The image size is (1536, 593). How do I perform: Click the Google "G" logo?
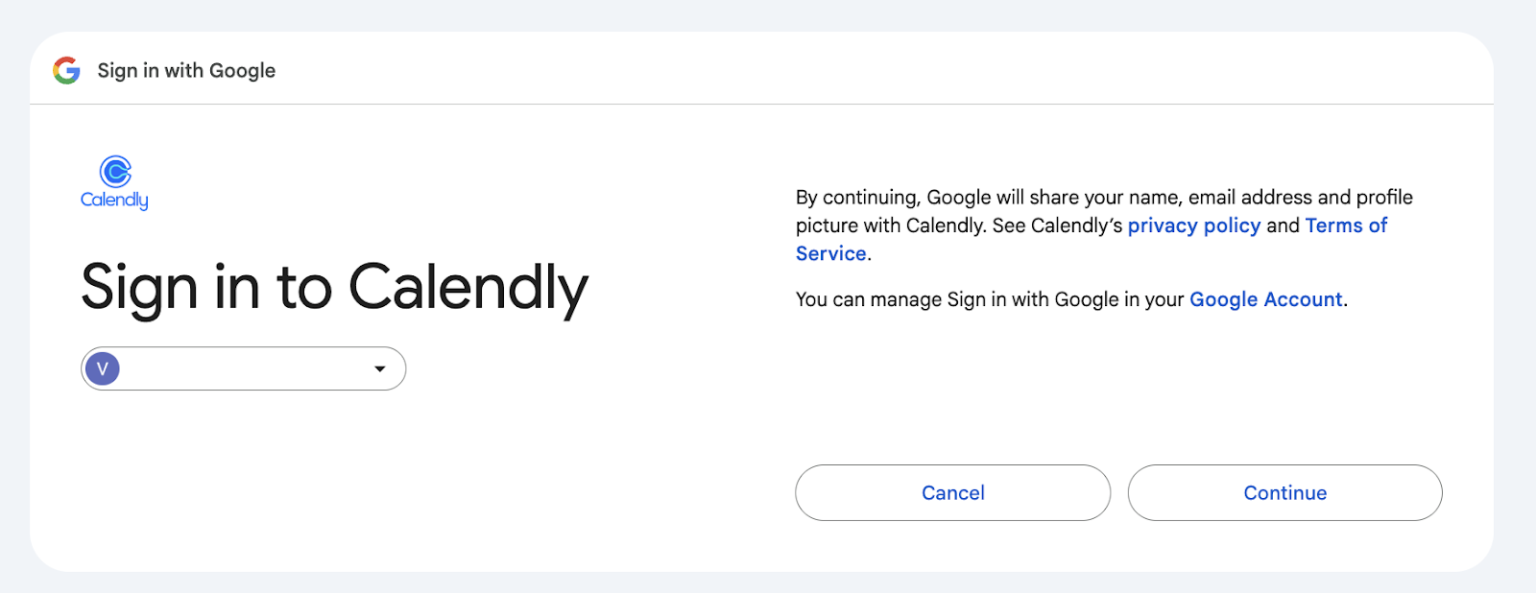click(67, 71)
